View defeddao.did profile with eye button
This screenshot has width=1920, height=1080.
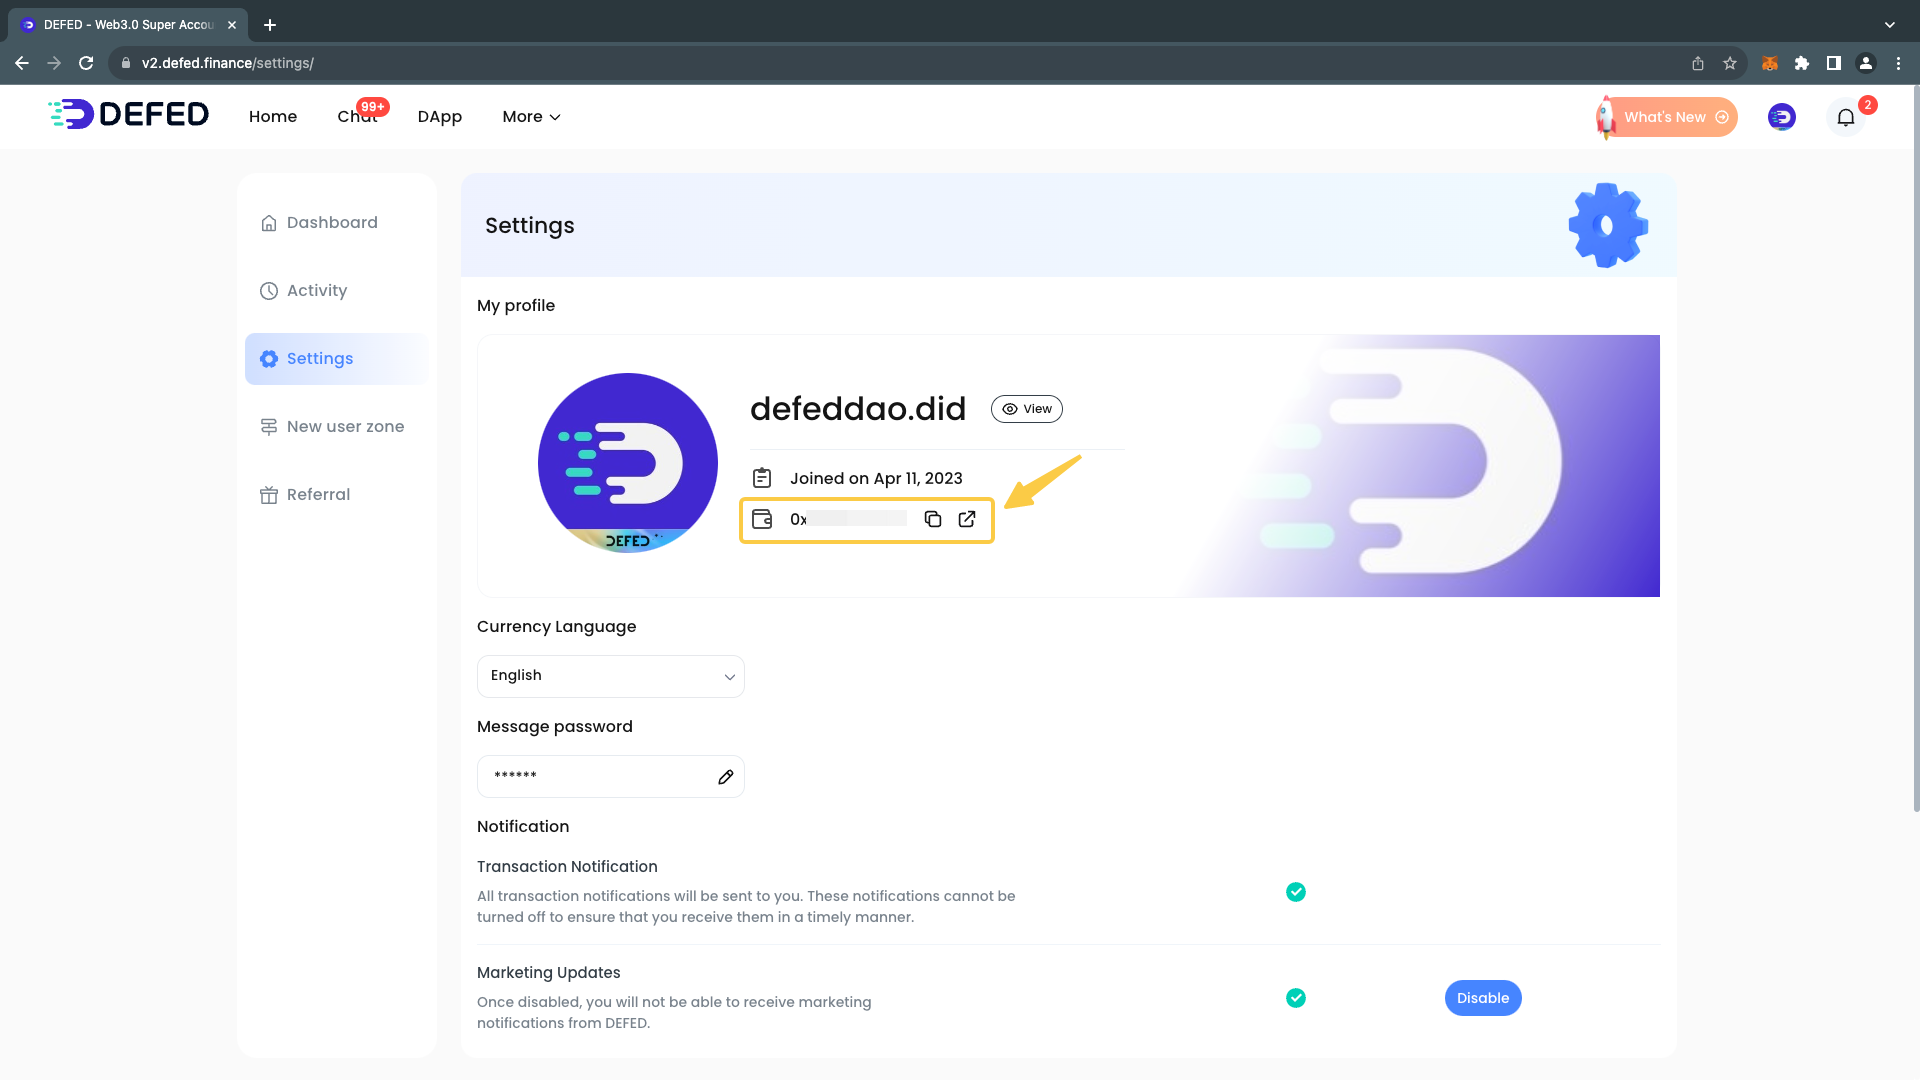1027,409
